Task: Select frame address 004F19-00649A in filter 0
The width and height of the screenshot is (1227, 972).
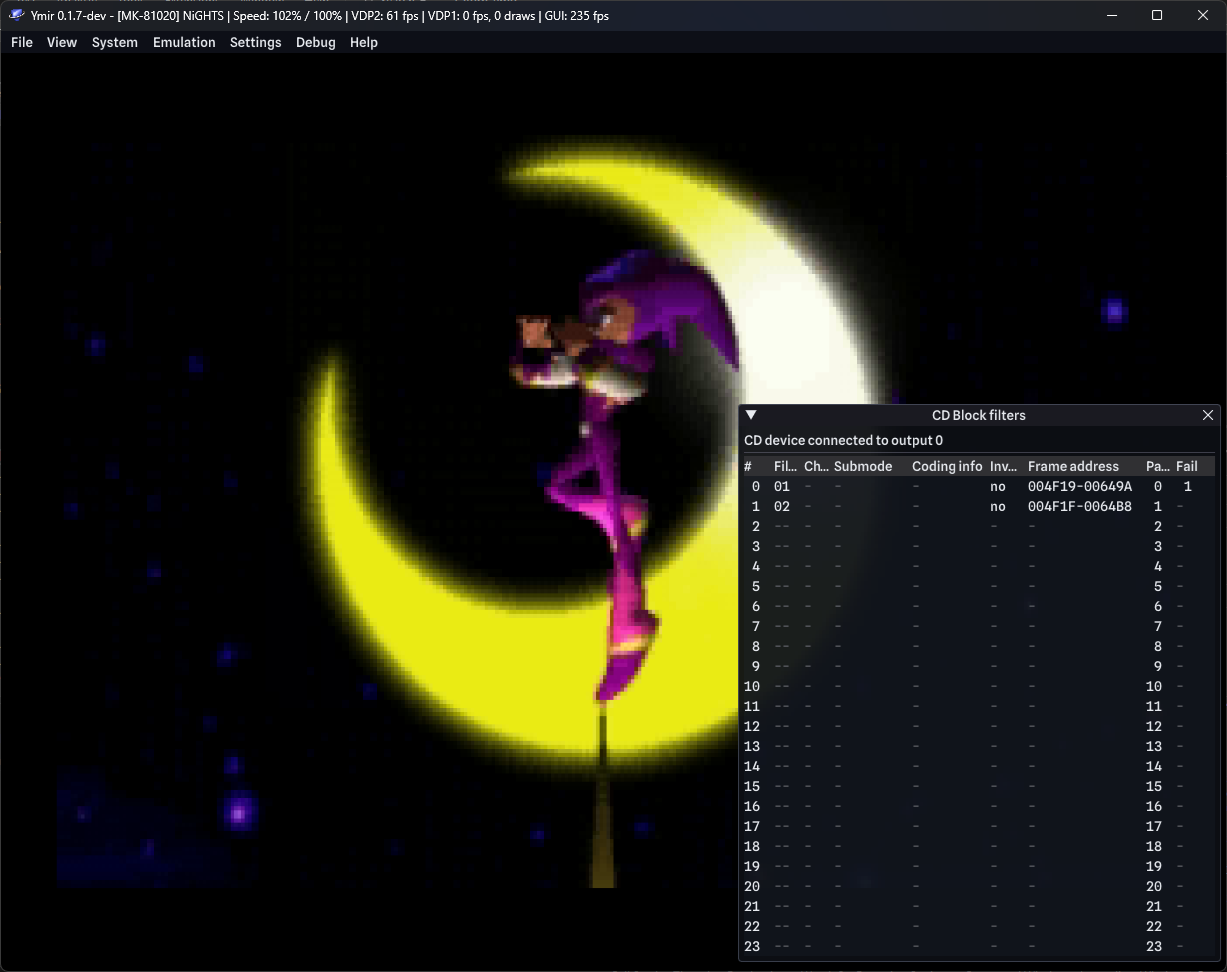Action: [1080, 486]
